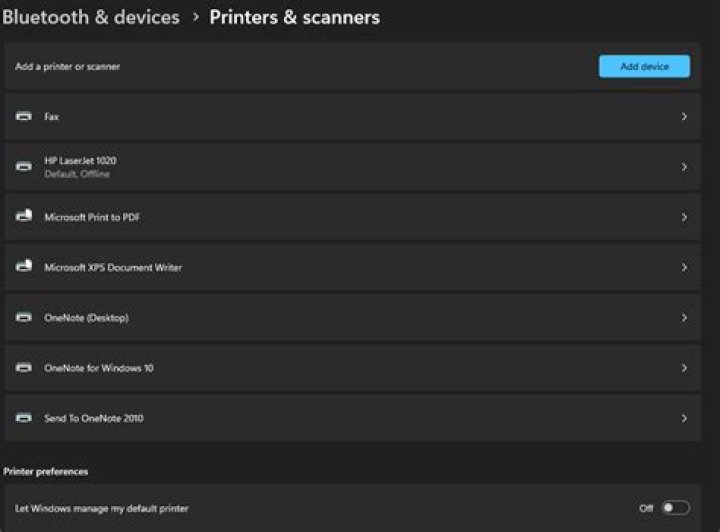Open the Microsoft Print to PDF label
Image resolution: width=720 pixels, height=532 pixels.
coord(92,217)
